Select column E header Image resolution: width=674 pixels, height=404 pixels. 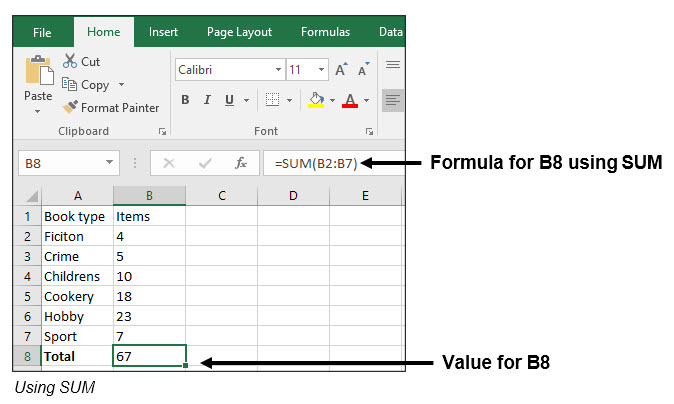pos(365,196)
